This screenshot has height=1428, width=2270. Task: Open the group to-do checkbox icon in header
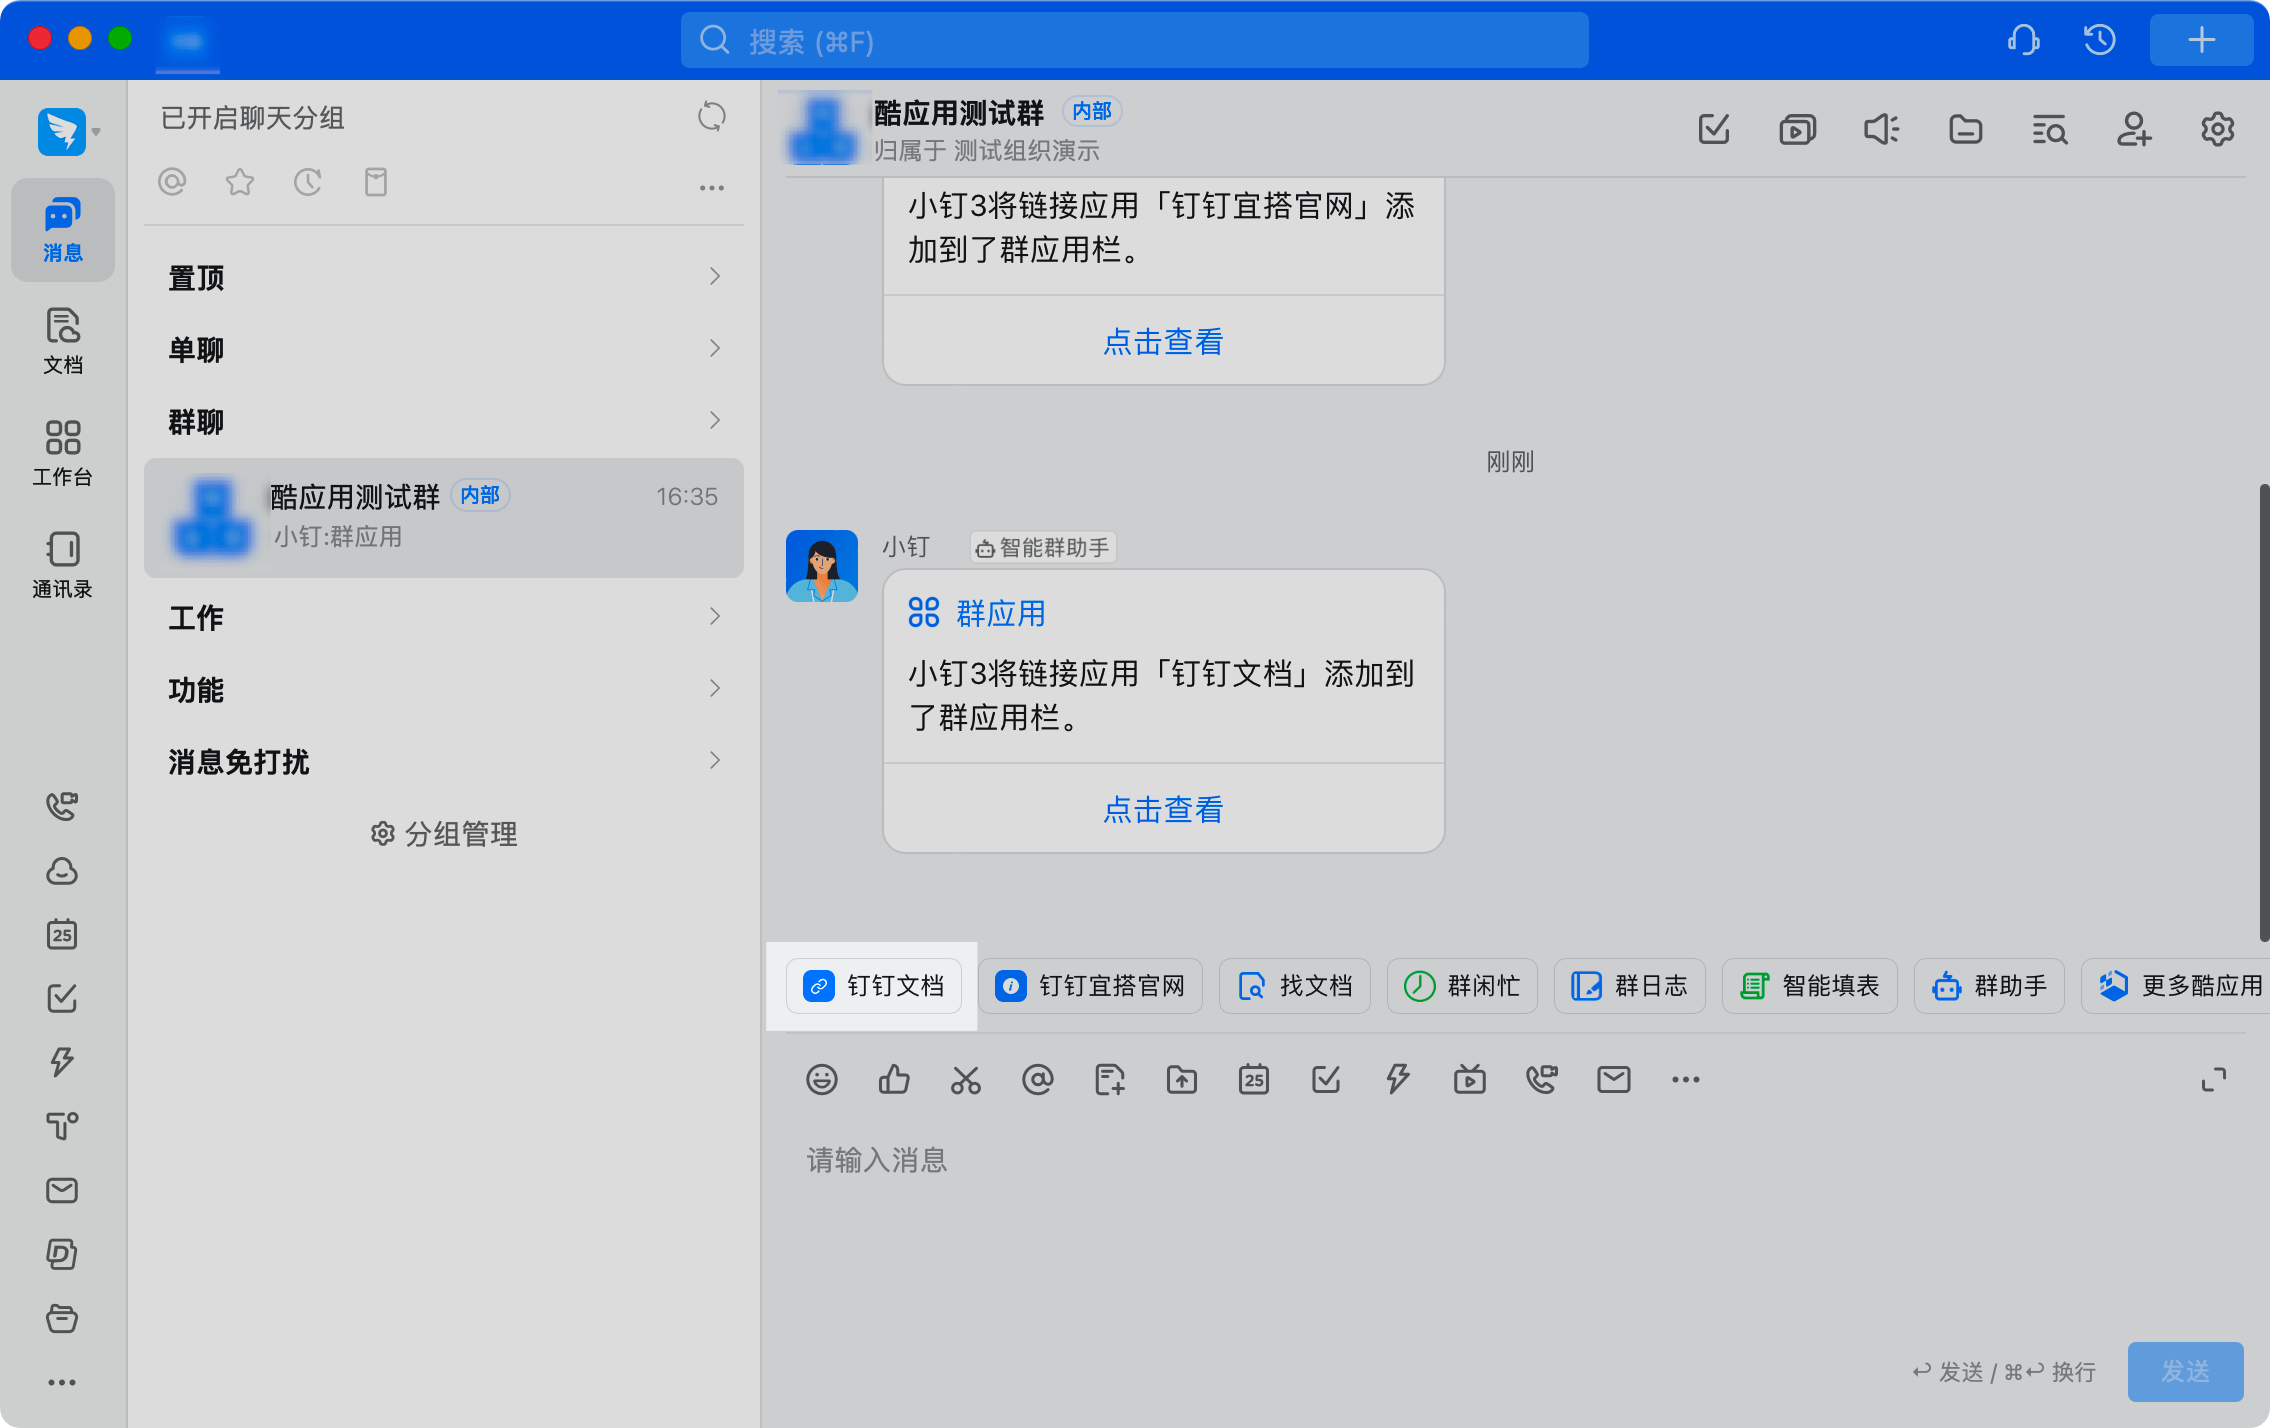tap(1714, 129)
